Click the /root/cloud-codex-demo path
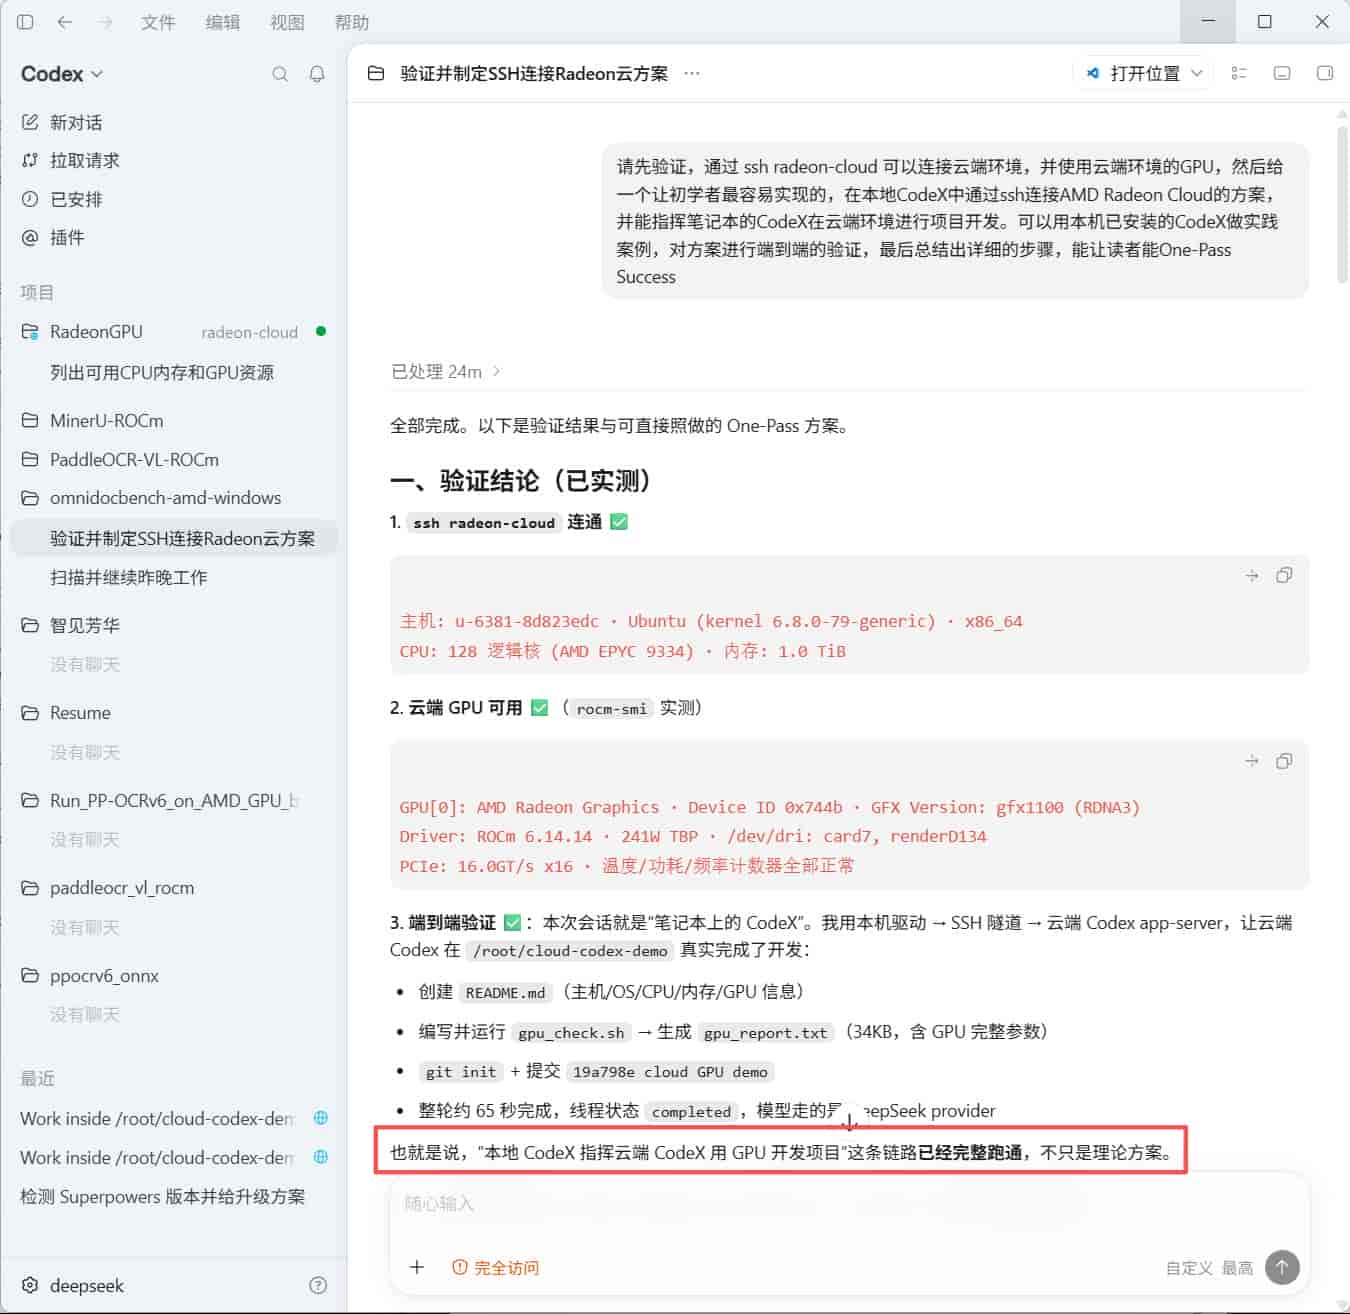1350x1314 pixels. coord(570,951)
